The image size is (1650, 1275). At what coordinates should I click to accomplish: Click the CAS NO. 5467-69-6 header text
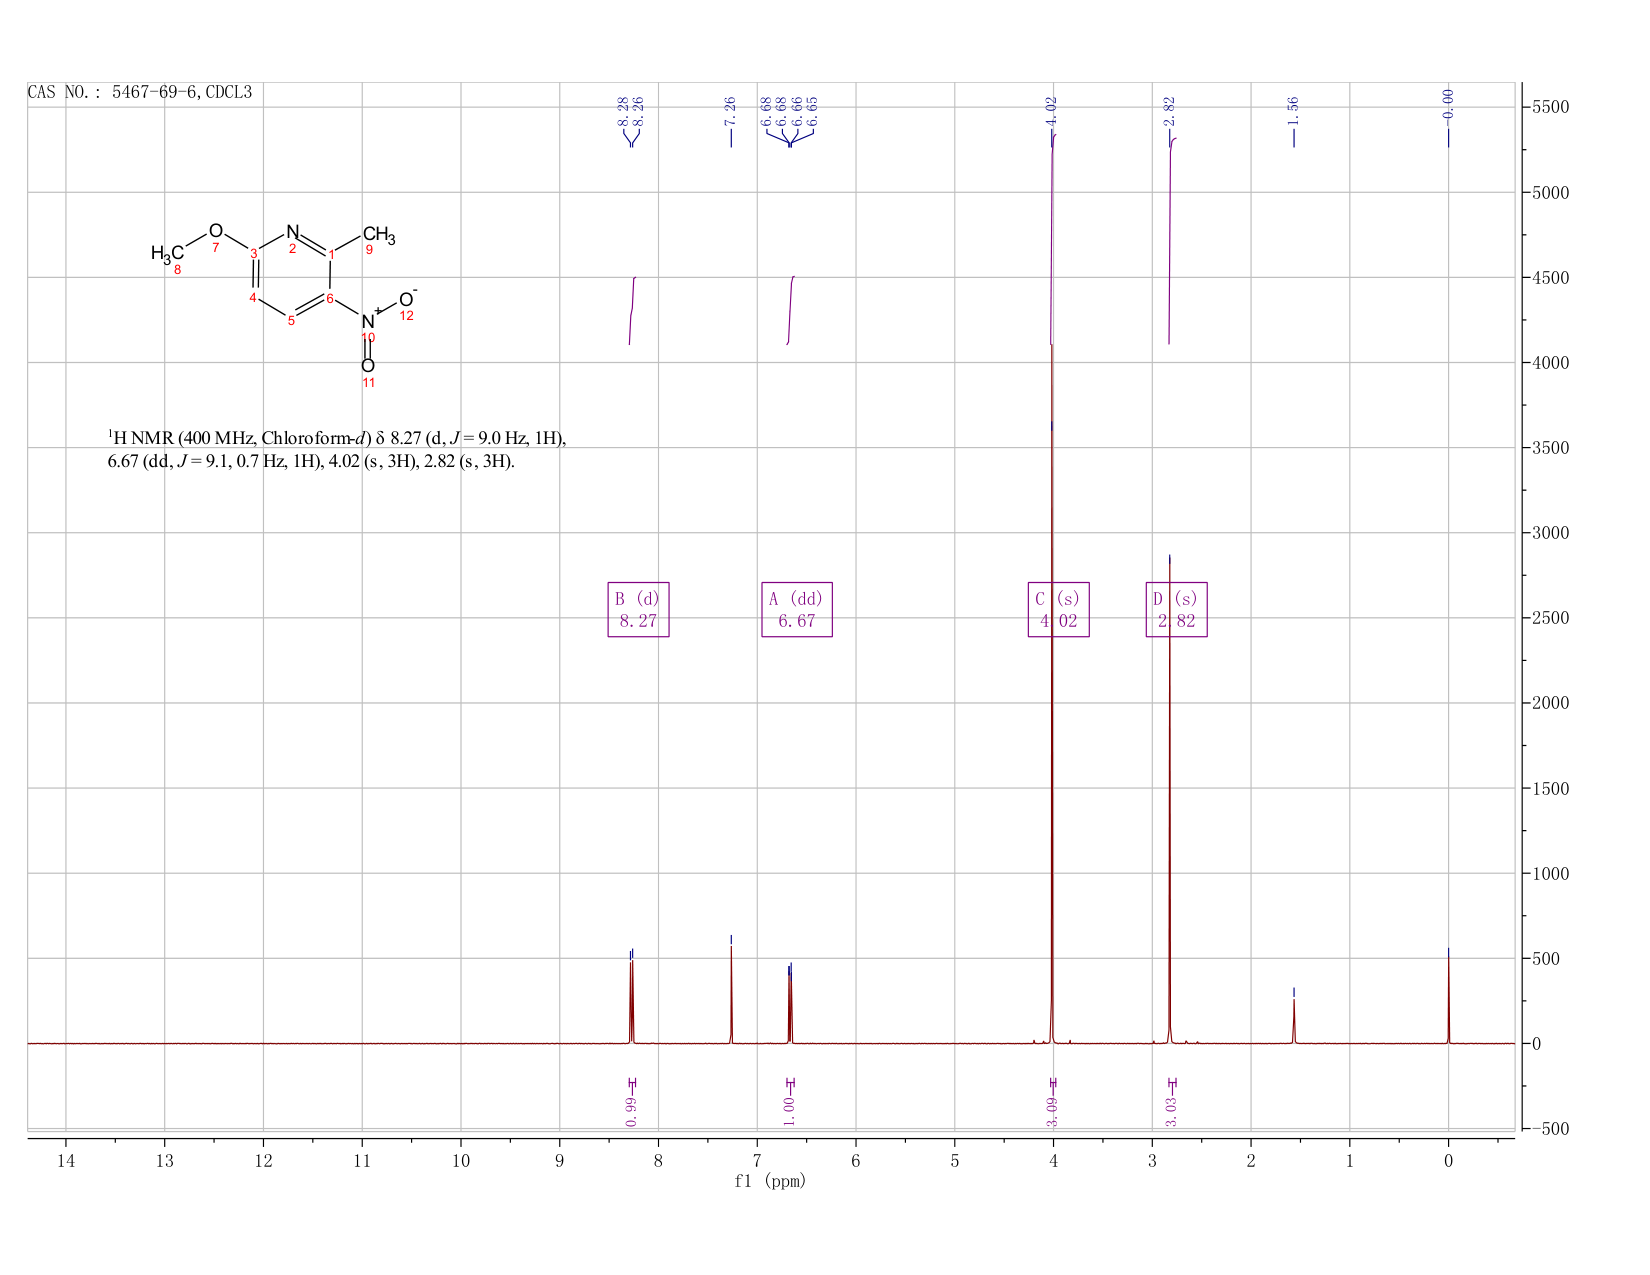[x=140, y=93]
